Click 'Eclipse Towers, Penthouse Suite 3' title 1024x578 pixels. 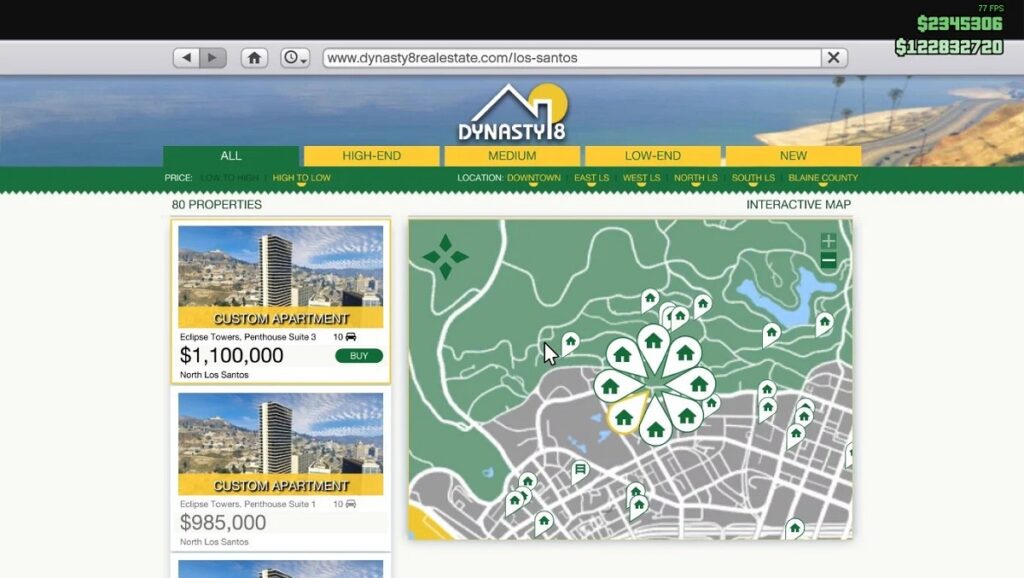click(248, 337)
